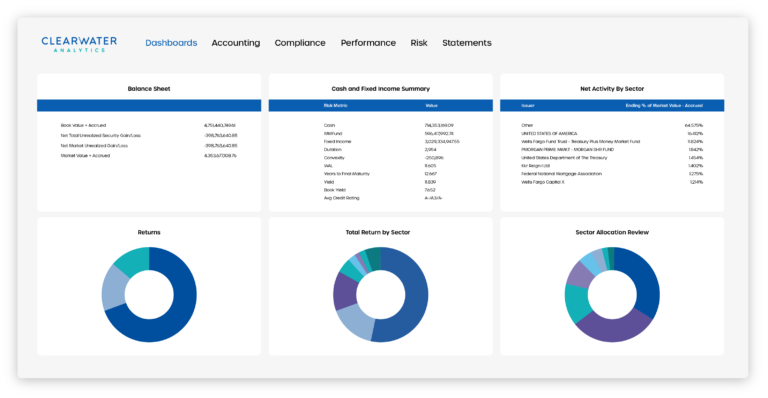Open the Performance tab

(368, 43)
